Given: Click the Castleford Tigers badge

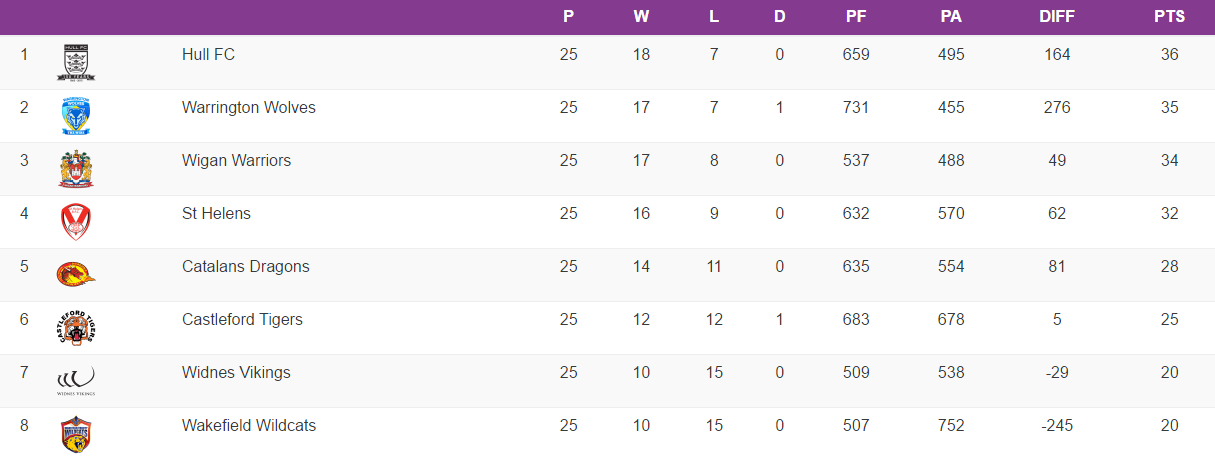Looking at the screenshot, I should [76, 327].
